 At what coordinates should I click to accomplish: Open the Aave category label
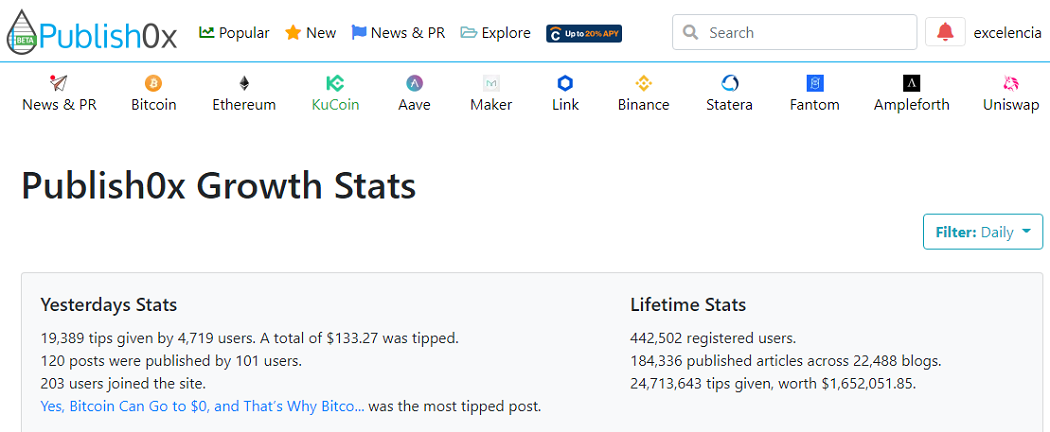[x=415, y=105]
